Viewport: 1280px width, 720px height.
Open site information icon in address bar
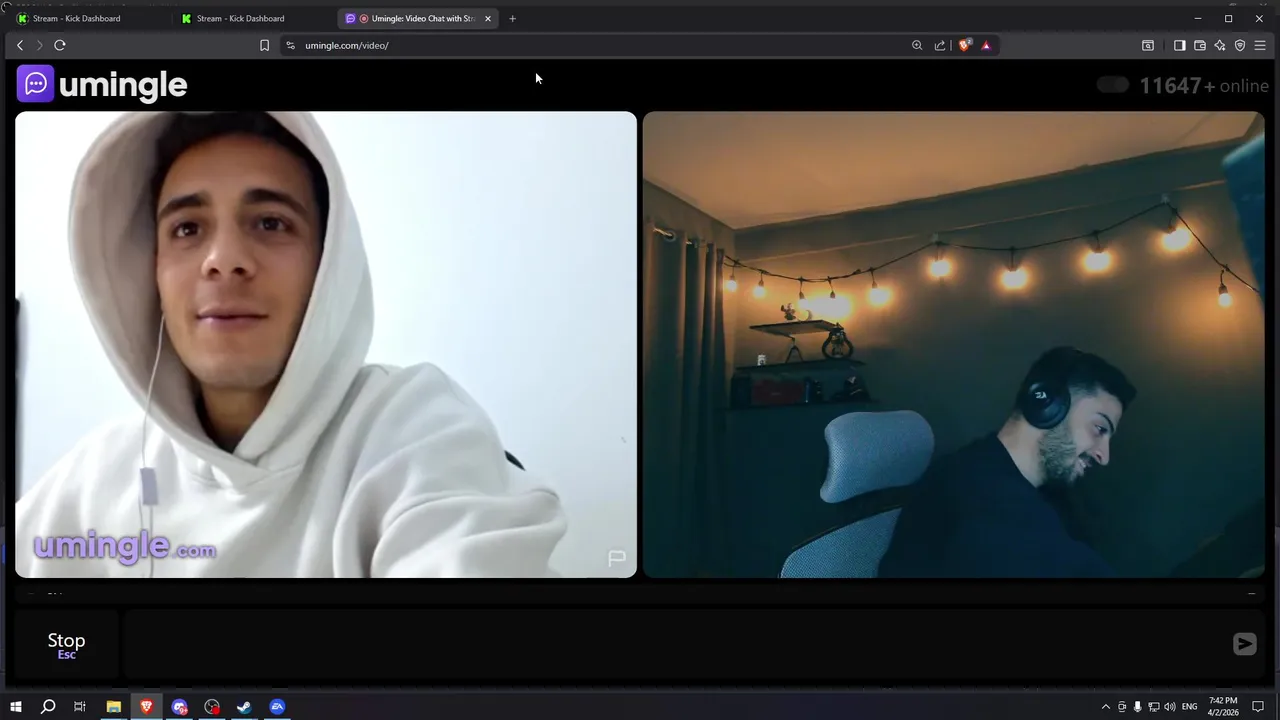click(290, 45)
